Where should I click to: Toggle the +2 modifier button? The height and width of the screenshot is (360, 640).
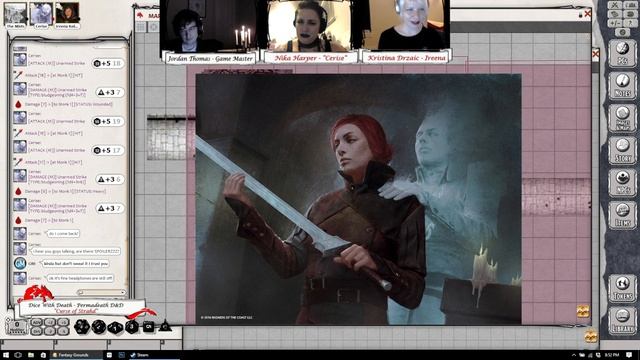click(50, 322)
